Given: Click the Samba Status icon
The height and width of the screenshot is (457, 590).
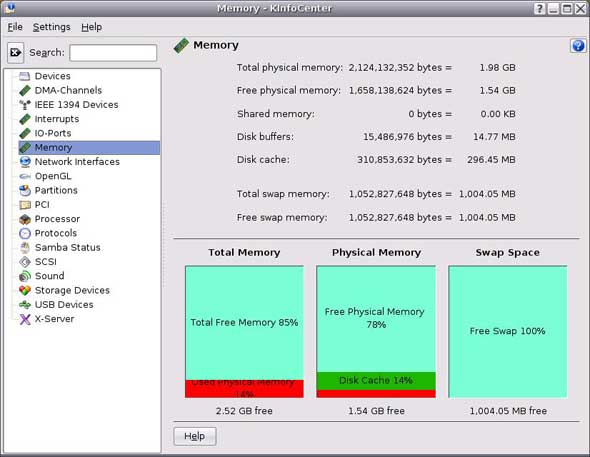Looking at the screenshot, I should (25, 248).
